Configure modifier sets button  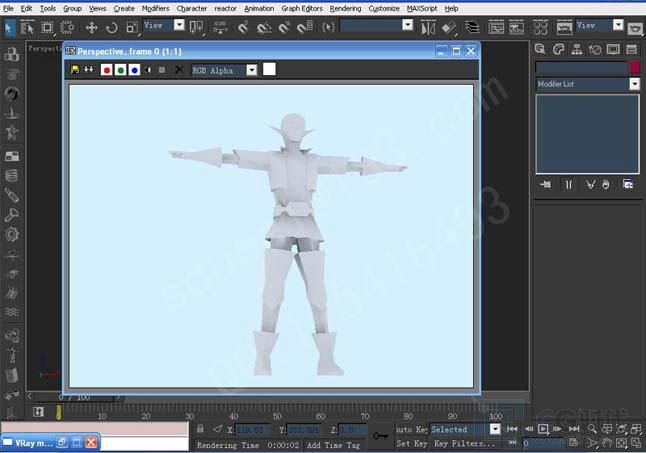click(628, 184)
